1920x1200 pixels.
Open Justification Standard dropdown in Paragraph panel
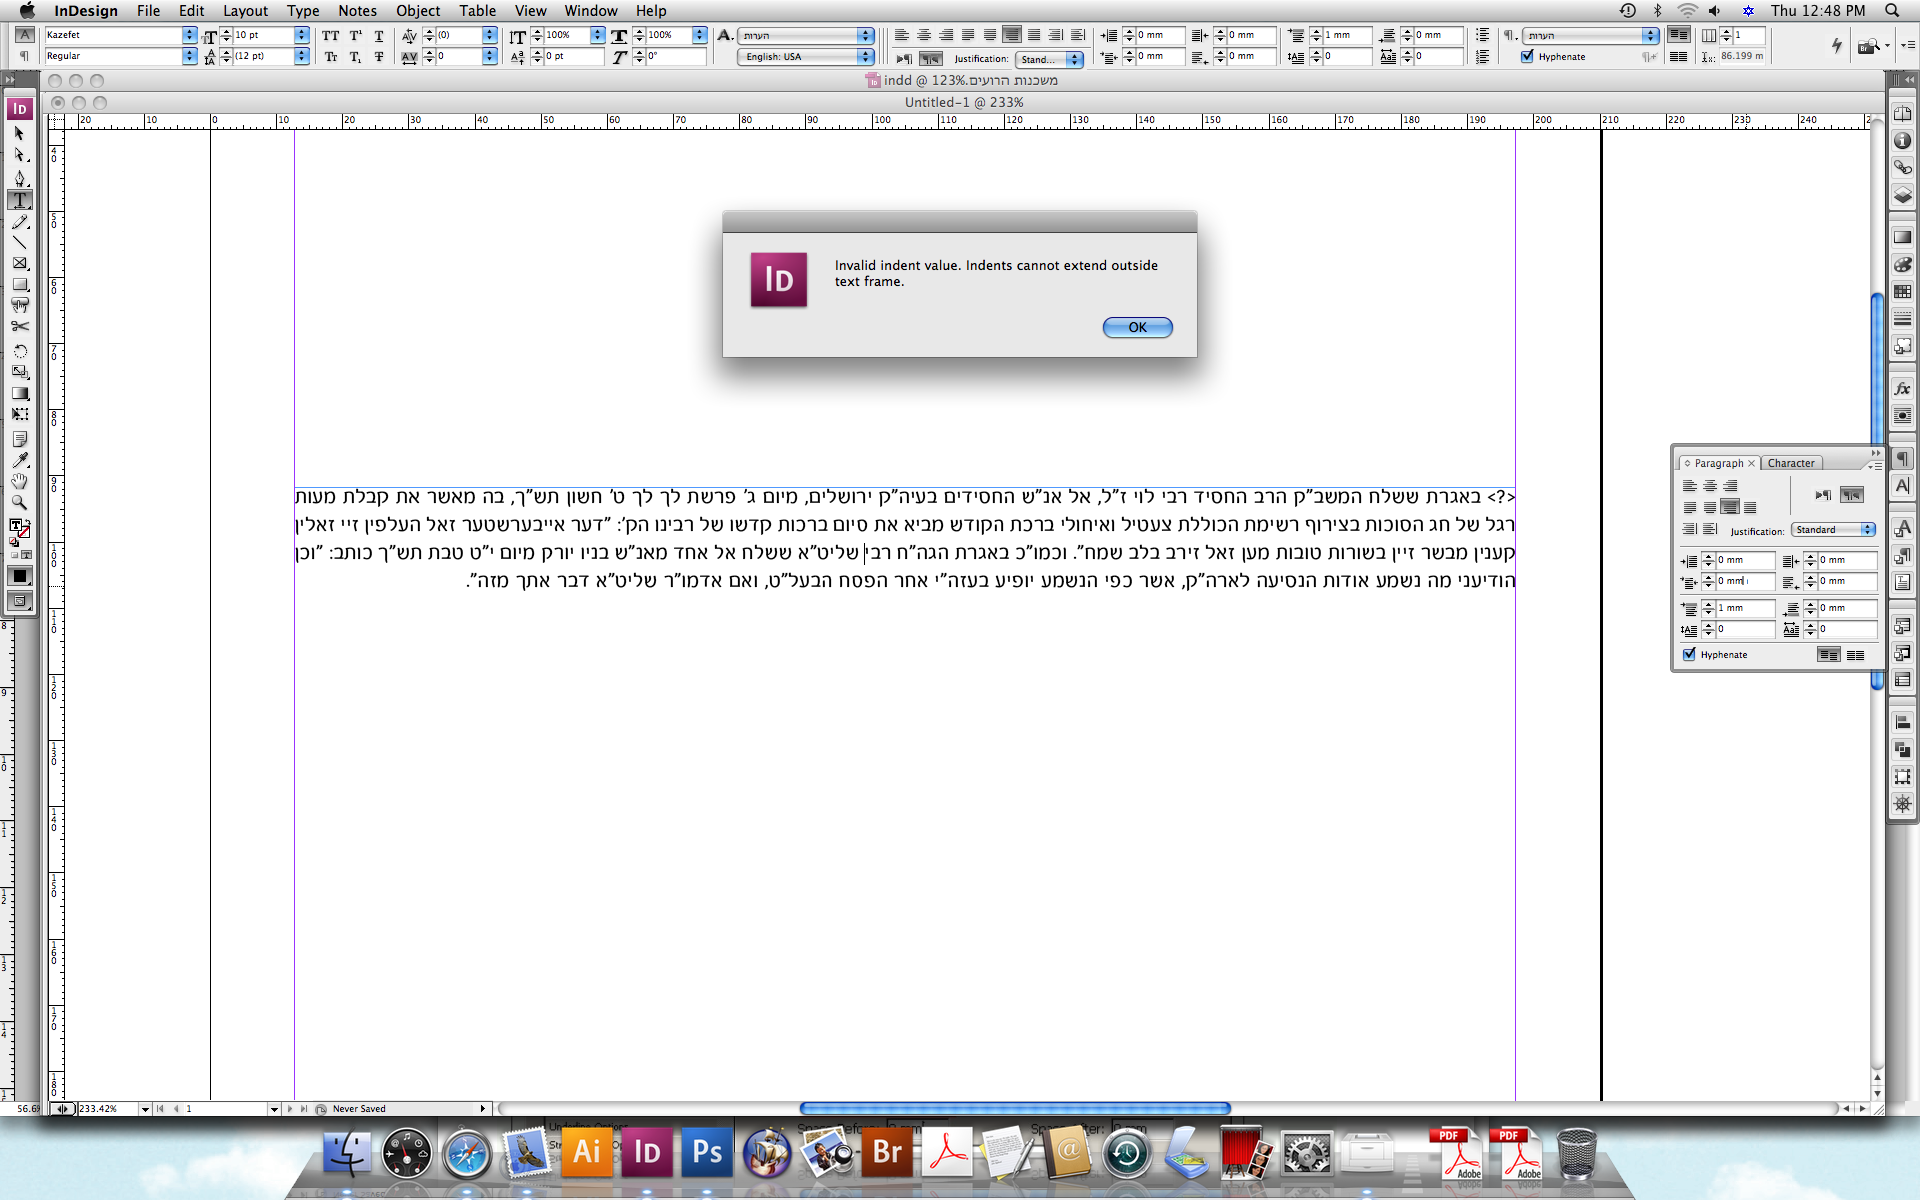pyautogui.click(x=1833, y=530)
